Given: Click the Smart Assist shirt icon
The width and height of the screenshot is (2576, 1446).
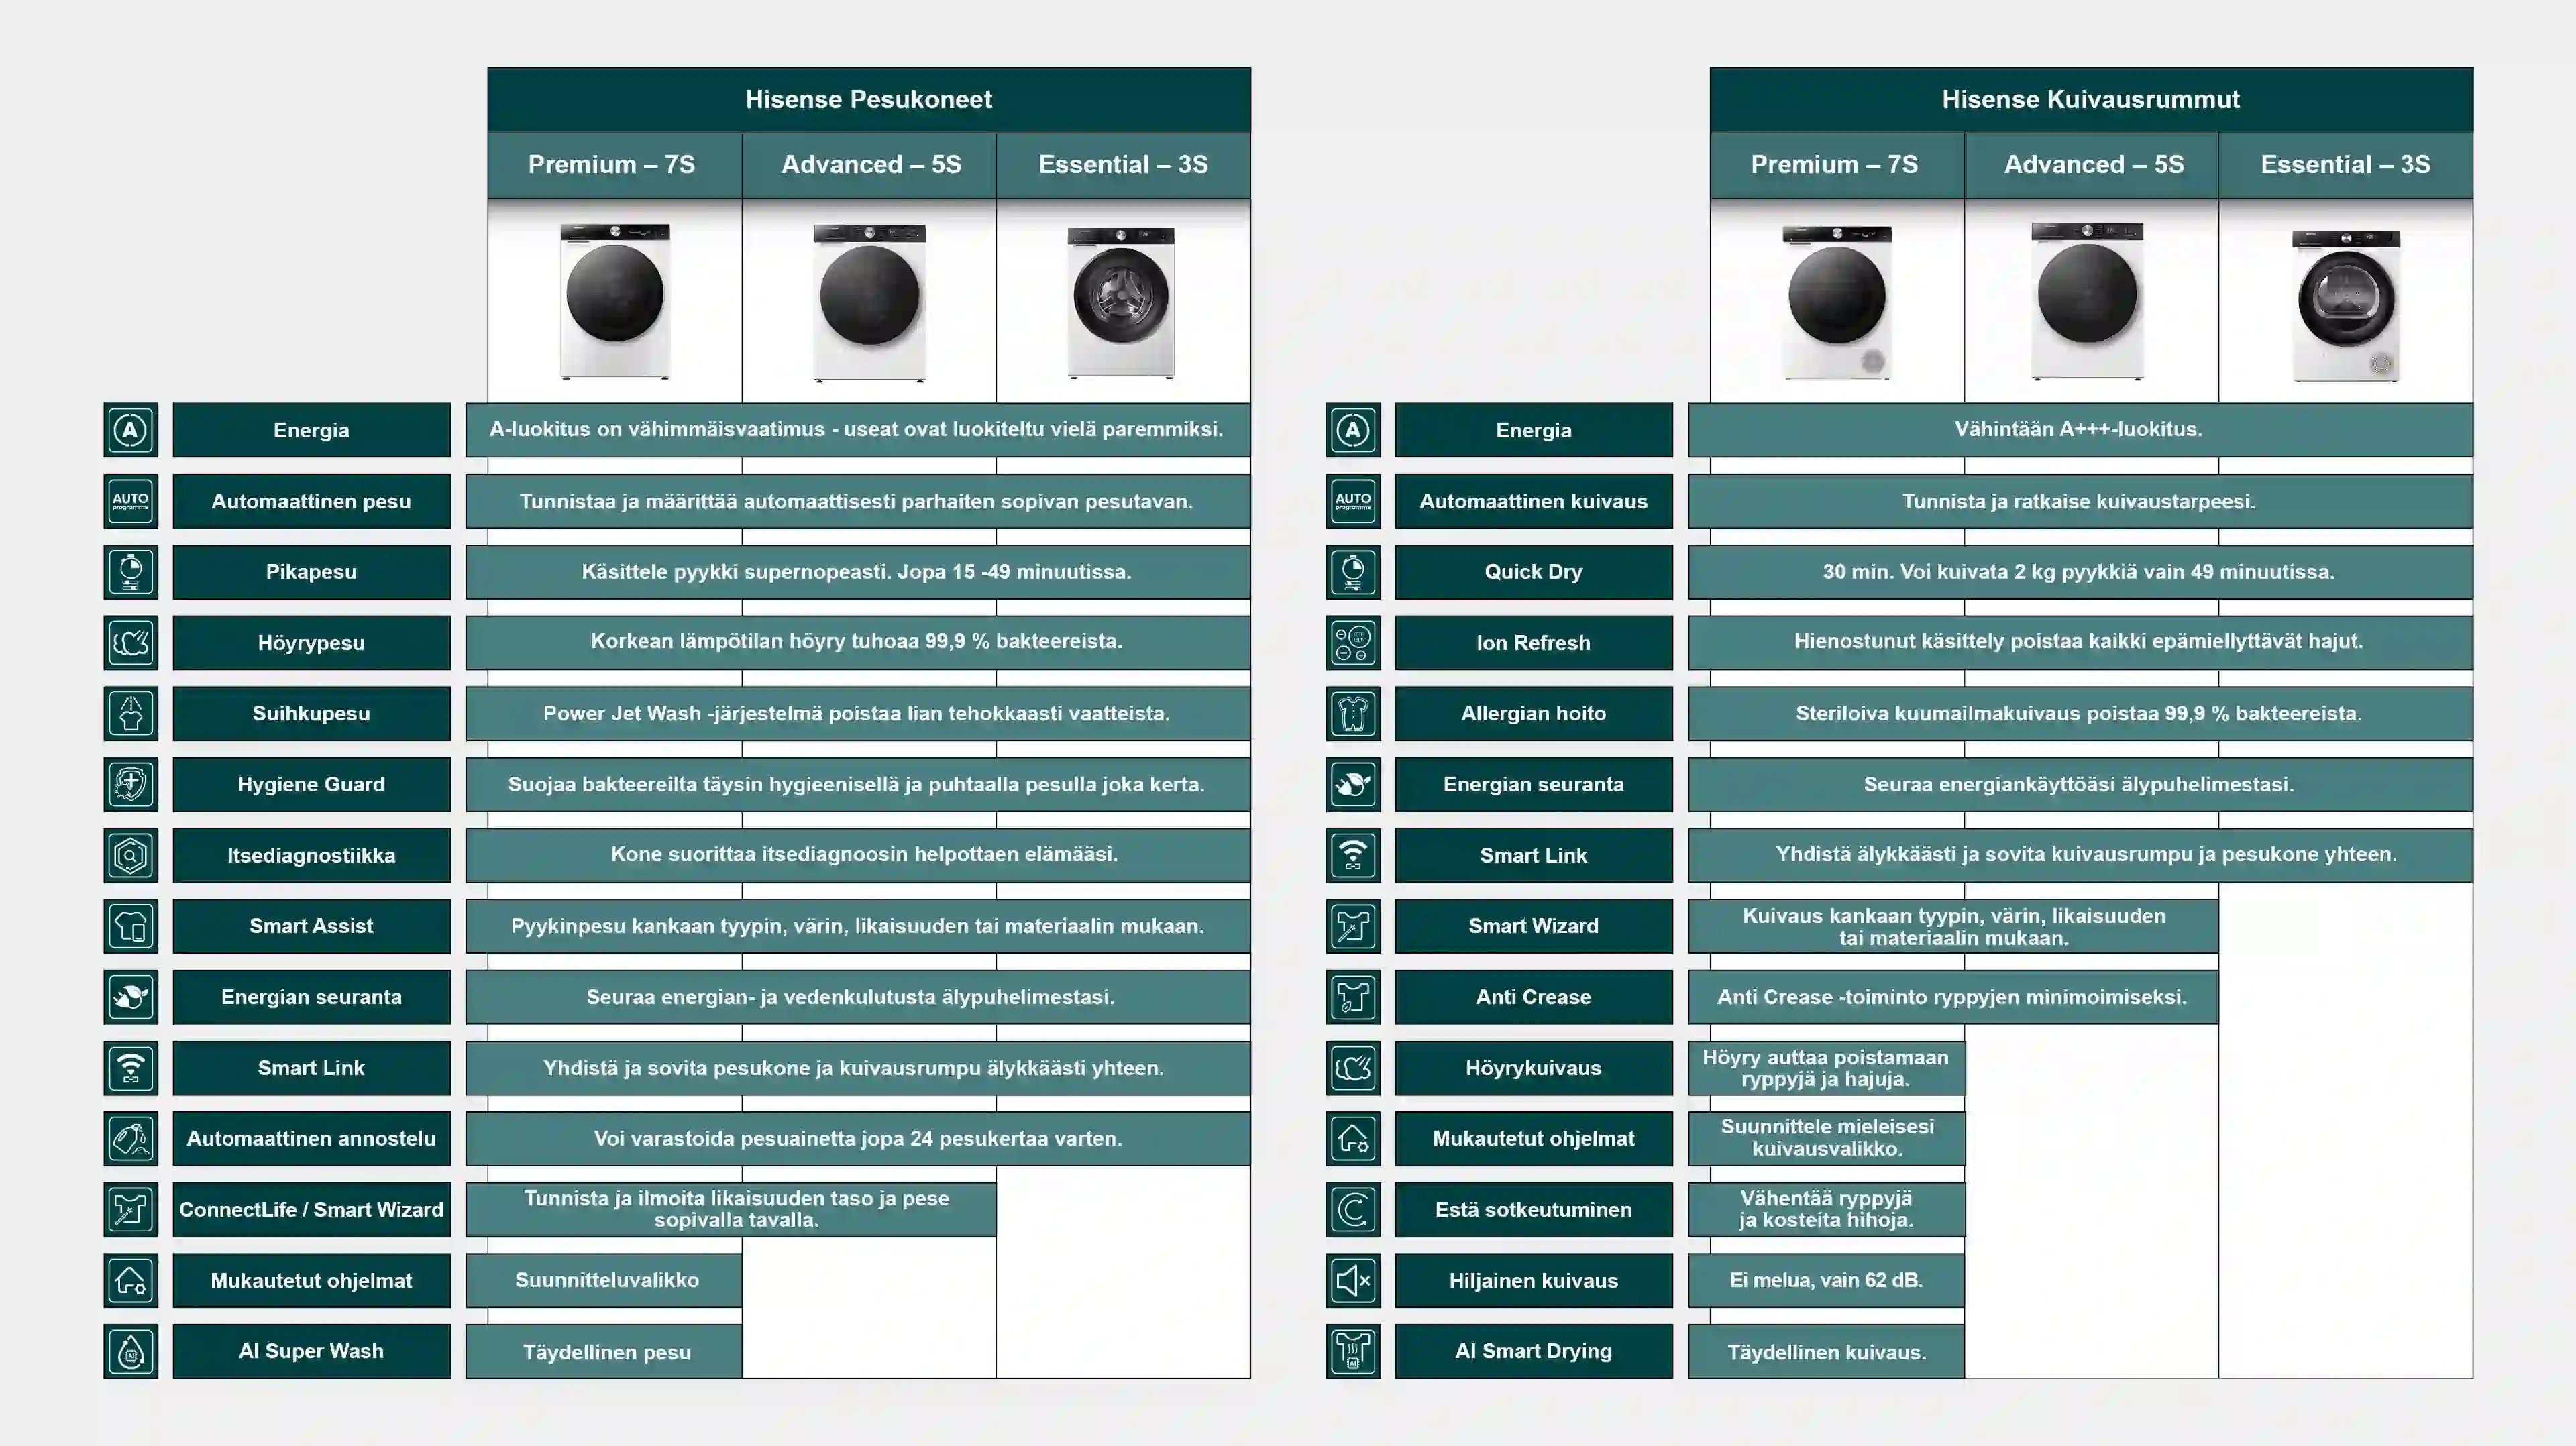Looking at the screenshot, I should [x=131, y=926].
